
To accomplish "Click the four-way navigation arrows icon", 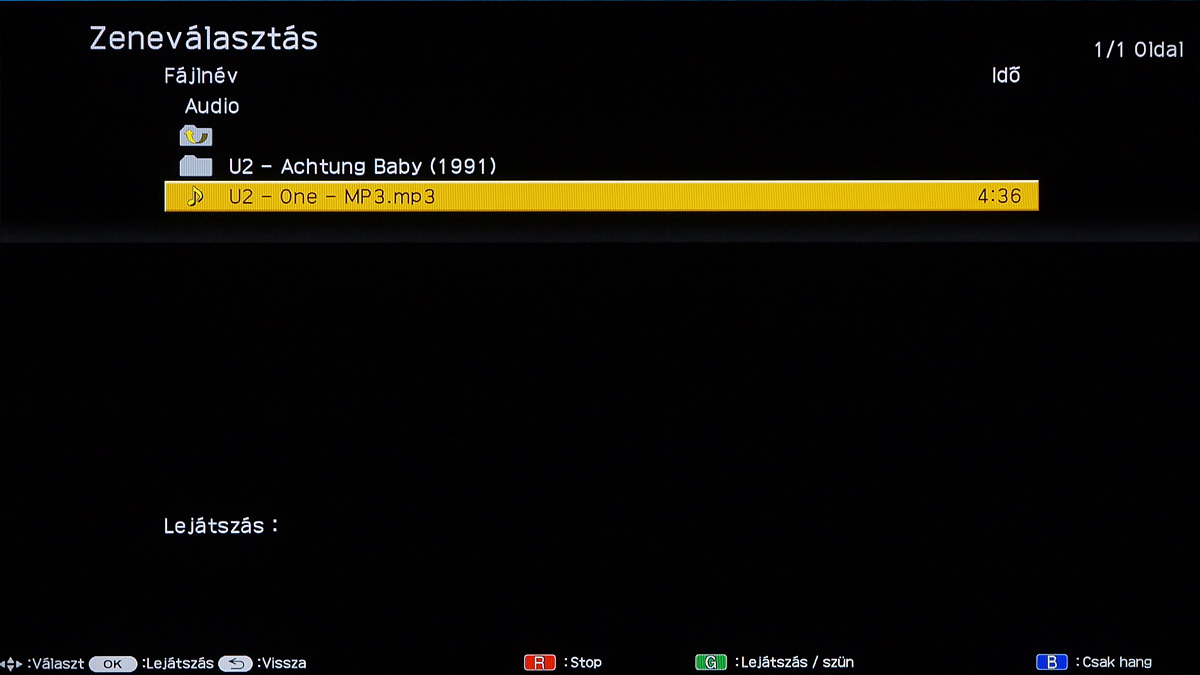I will (x=12, y=663).
